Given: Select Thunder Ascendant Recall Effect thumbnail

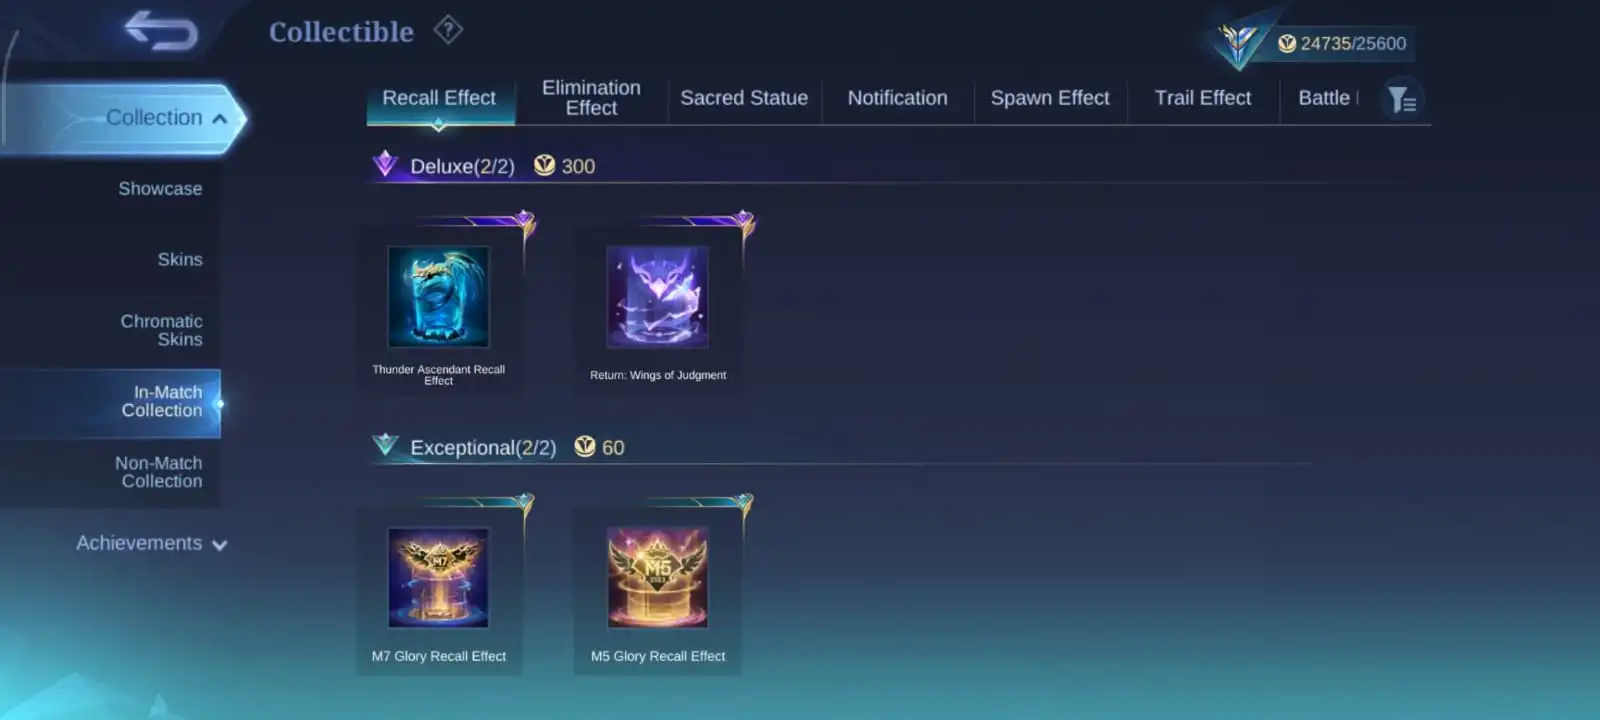Looking at the screenshot, I should (x=438, y=297).
